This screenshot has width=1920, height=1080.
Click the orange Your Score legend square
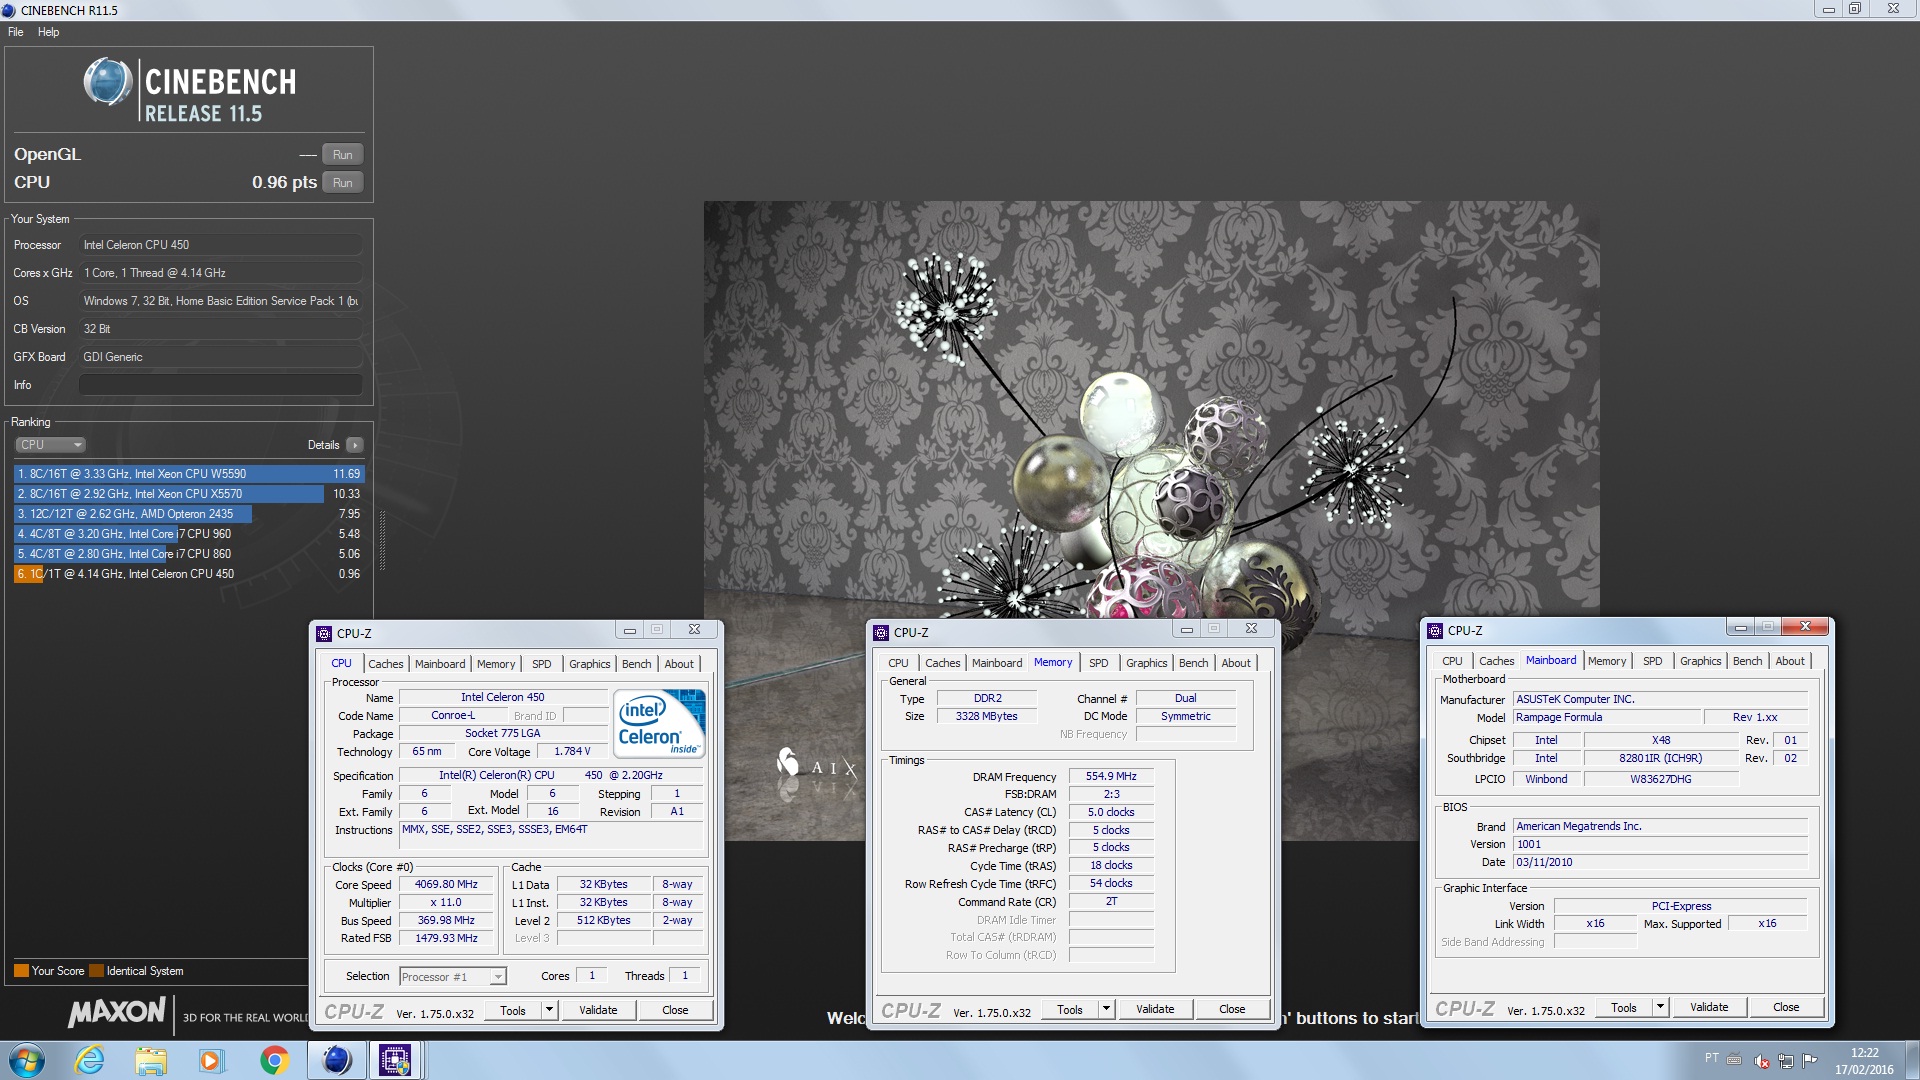(21, 971)
